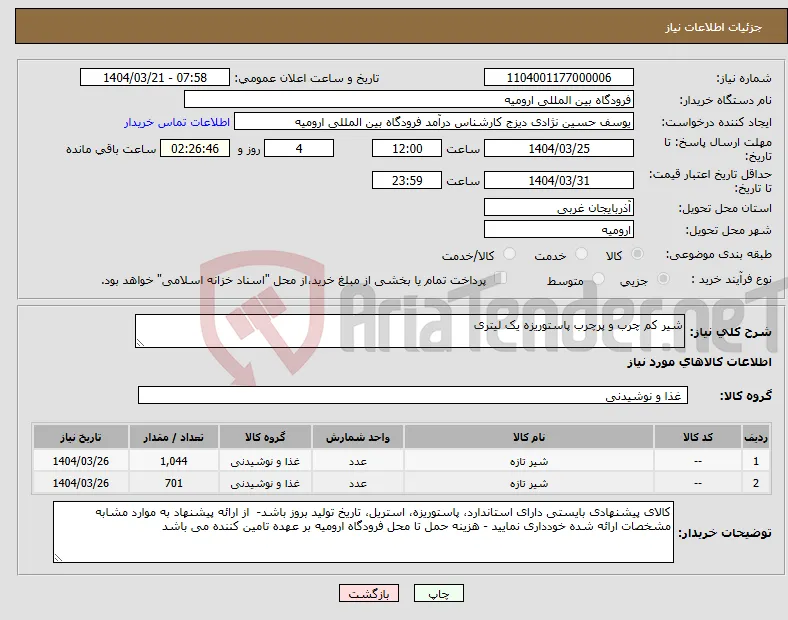
Task: Click the resize handle of buyer notes area
Action: coord(58,557)
